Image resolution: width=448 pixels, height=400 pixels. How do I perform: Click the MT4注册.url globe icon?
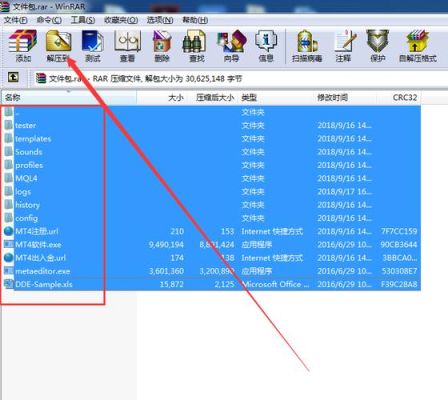9,231
